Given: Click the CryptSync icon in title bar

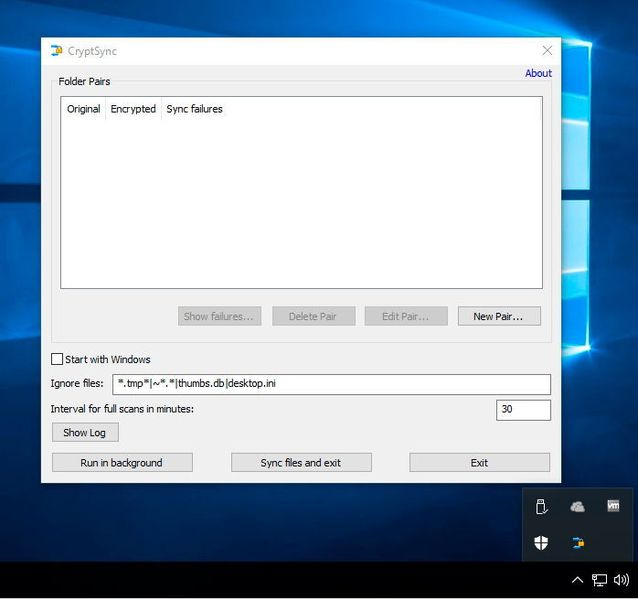Looking at the screenshot, I should coord(57,51).
